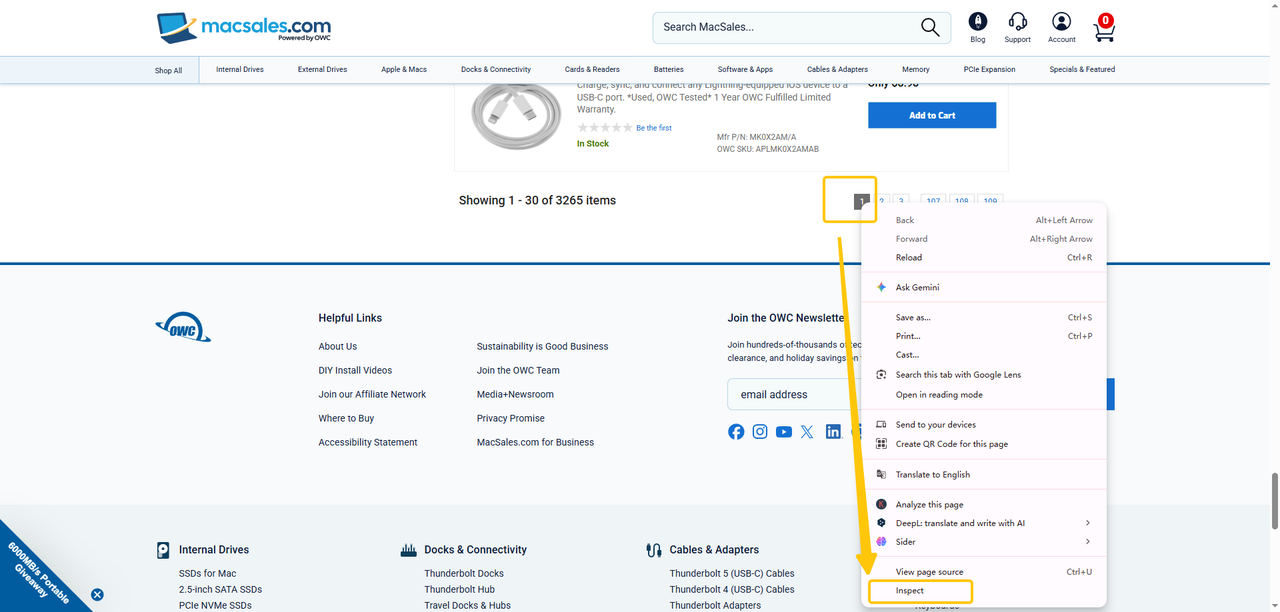This screenshot has height=612, width=1280.
Task: Open the shopping cart icon
Action: pos(1104,27)
